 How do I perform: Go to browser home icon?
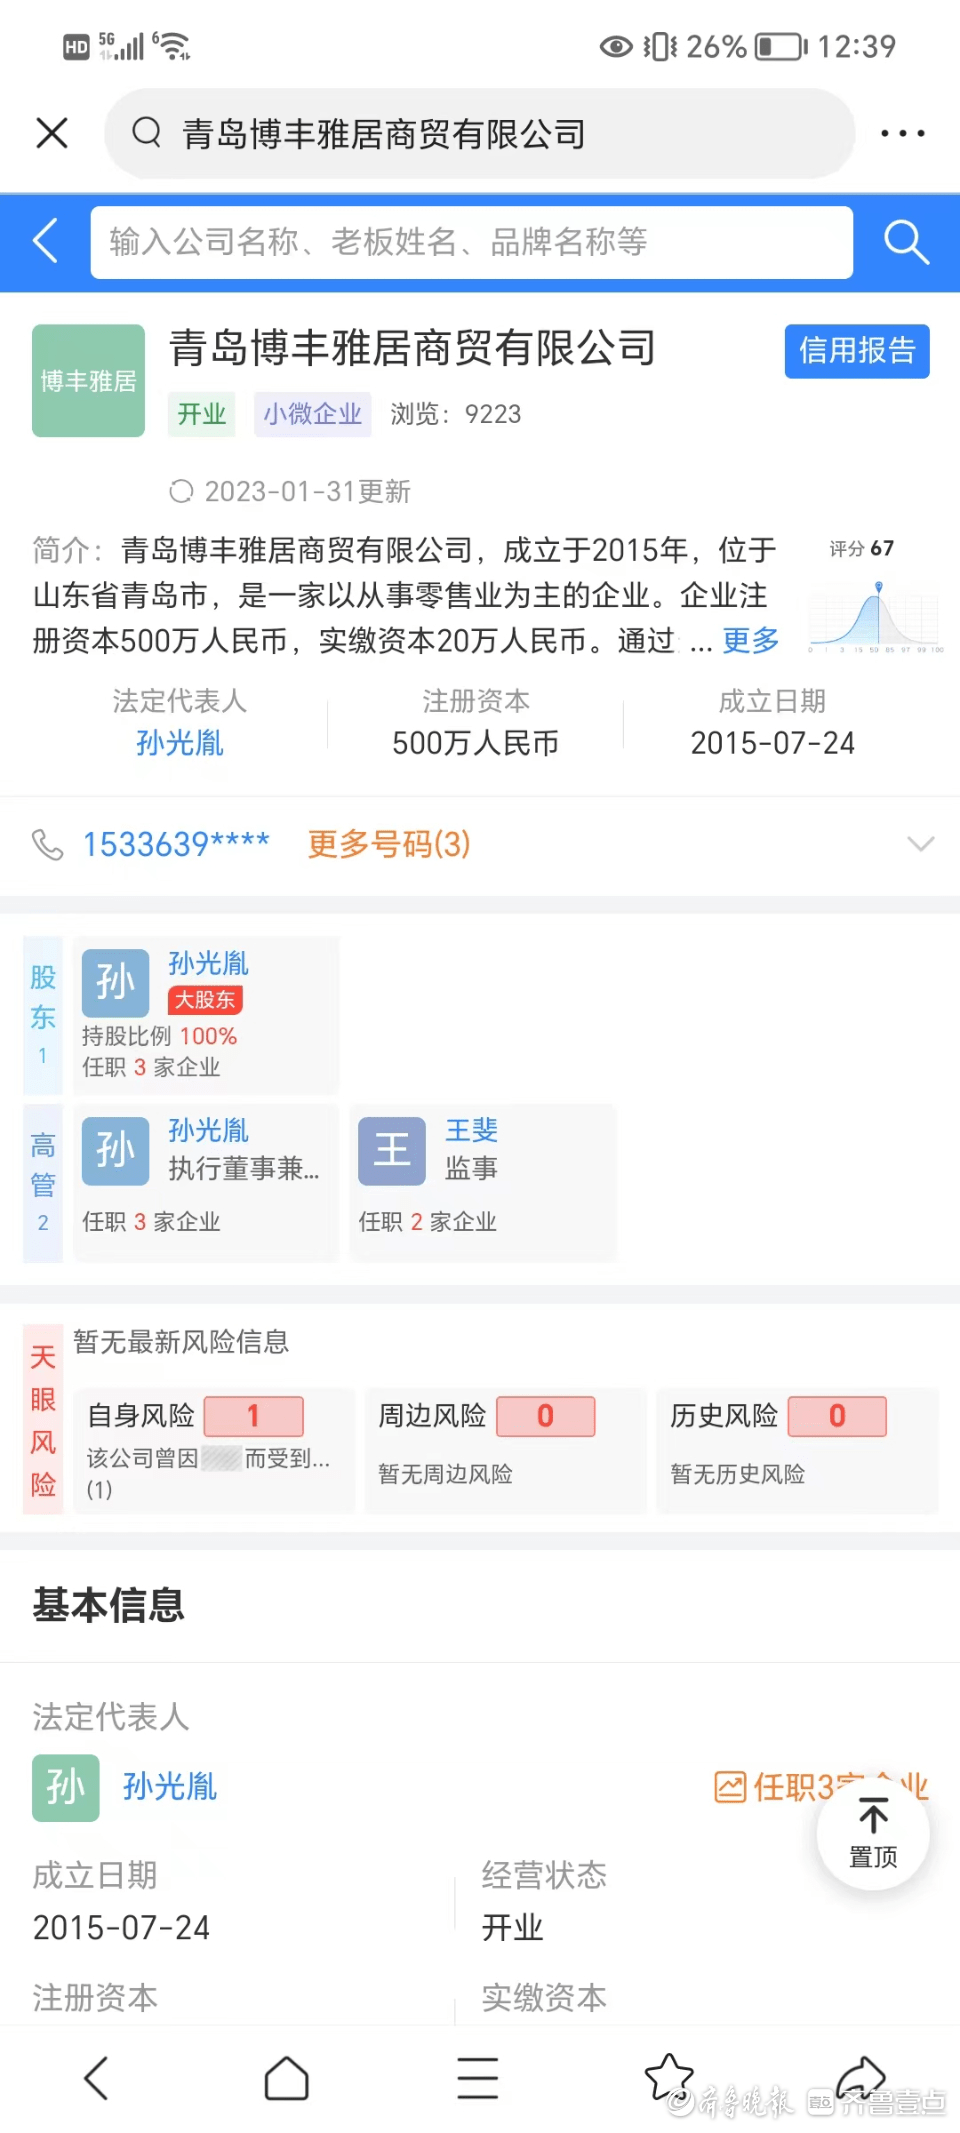click(x=286, y=2079)
